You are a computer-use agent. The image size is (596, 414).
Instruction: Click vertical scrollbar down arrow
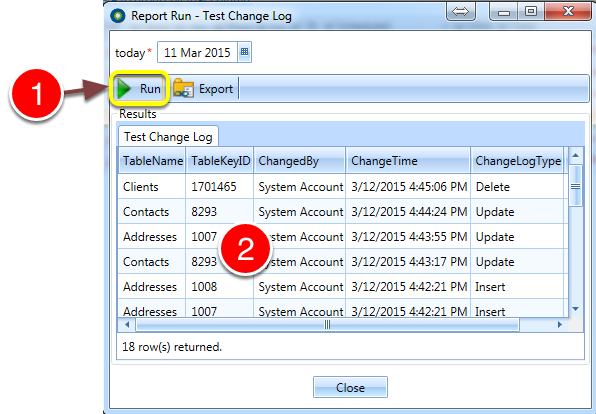click(x=575, y=309)
